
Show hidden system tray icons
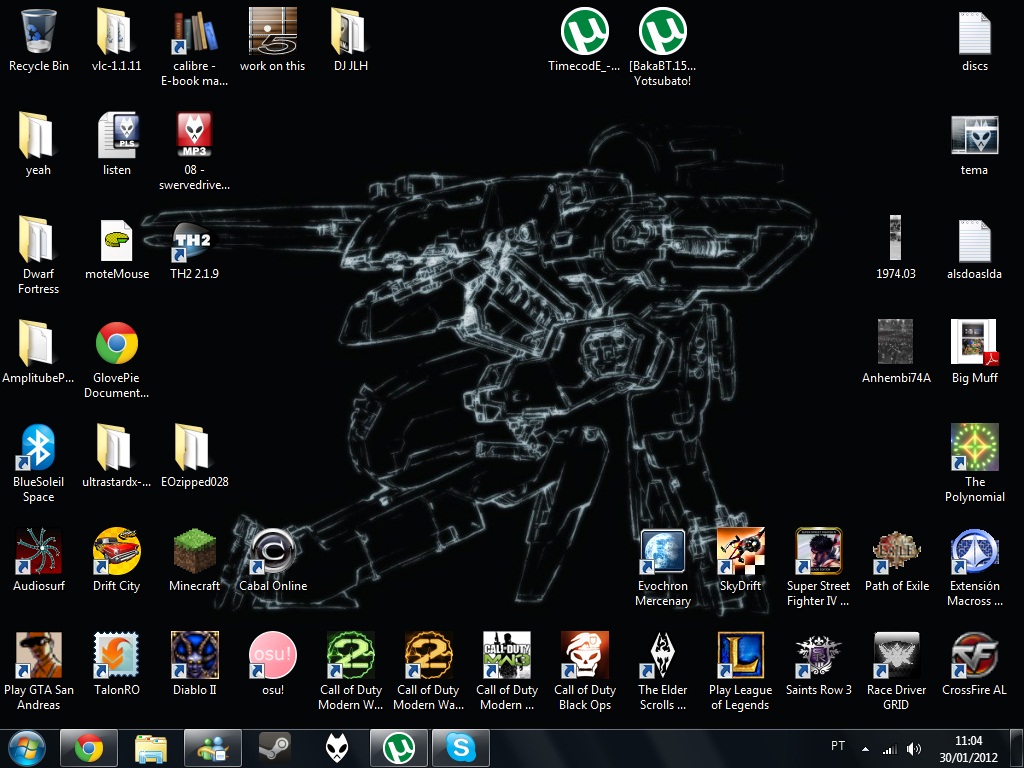tap(865, 749)
